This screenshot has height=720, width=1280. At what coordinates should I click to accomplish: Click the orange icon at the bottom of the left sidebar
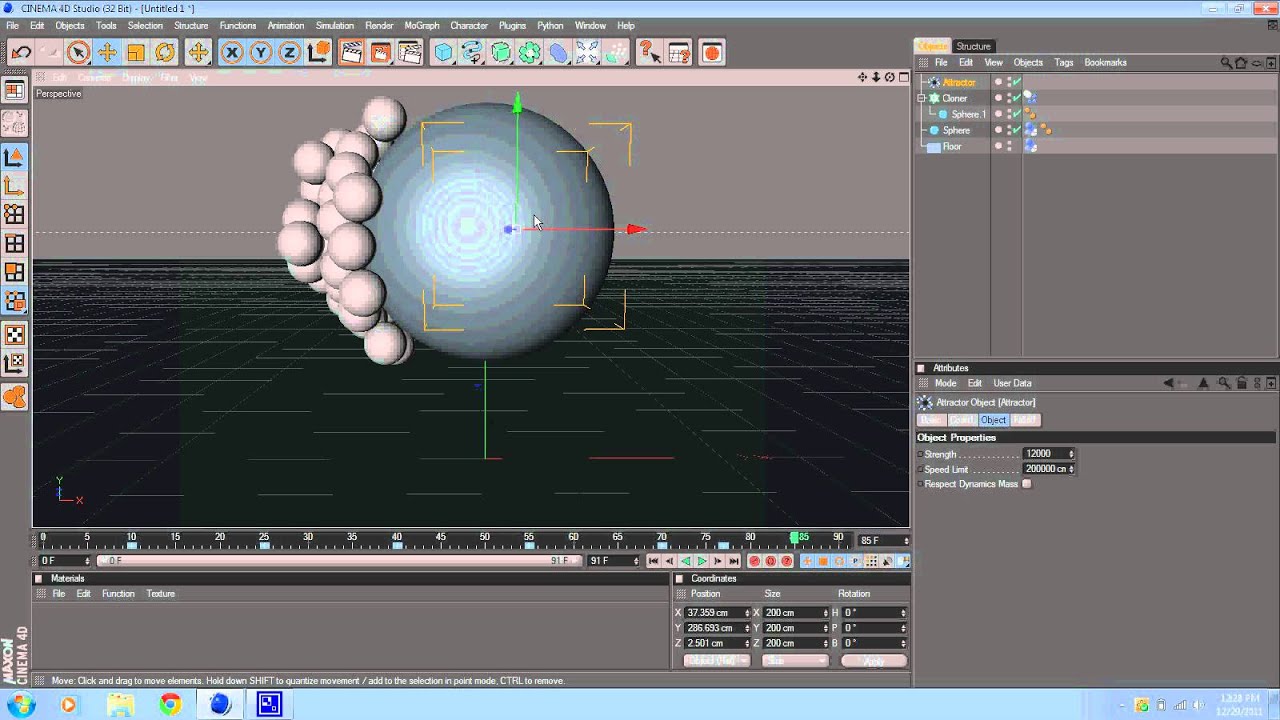(x=14, y=397)
